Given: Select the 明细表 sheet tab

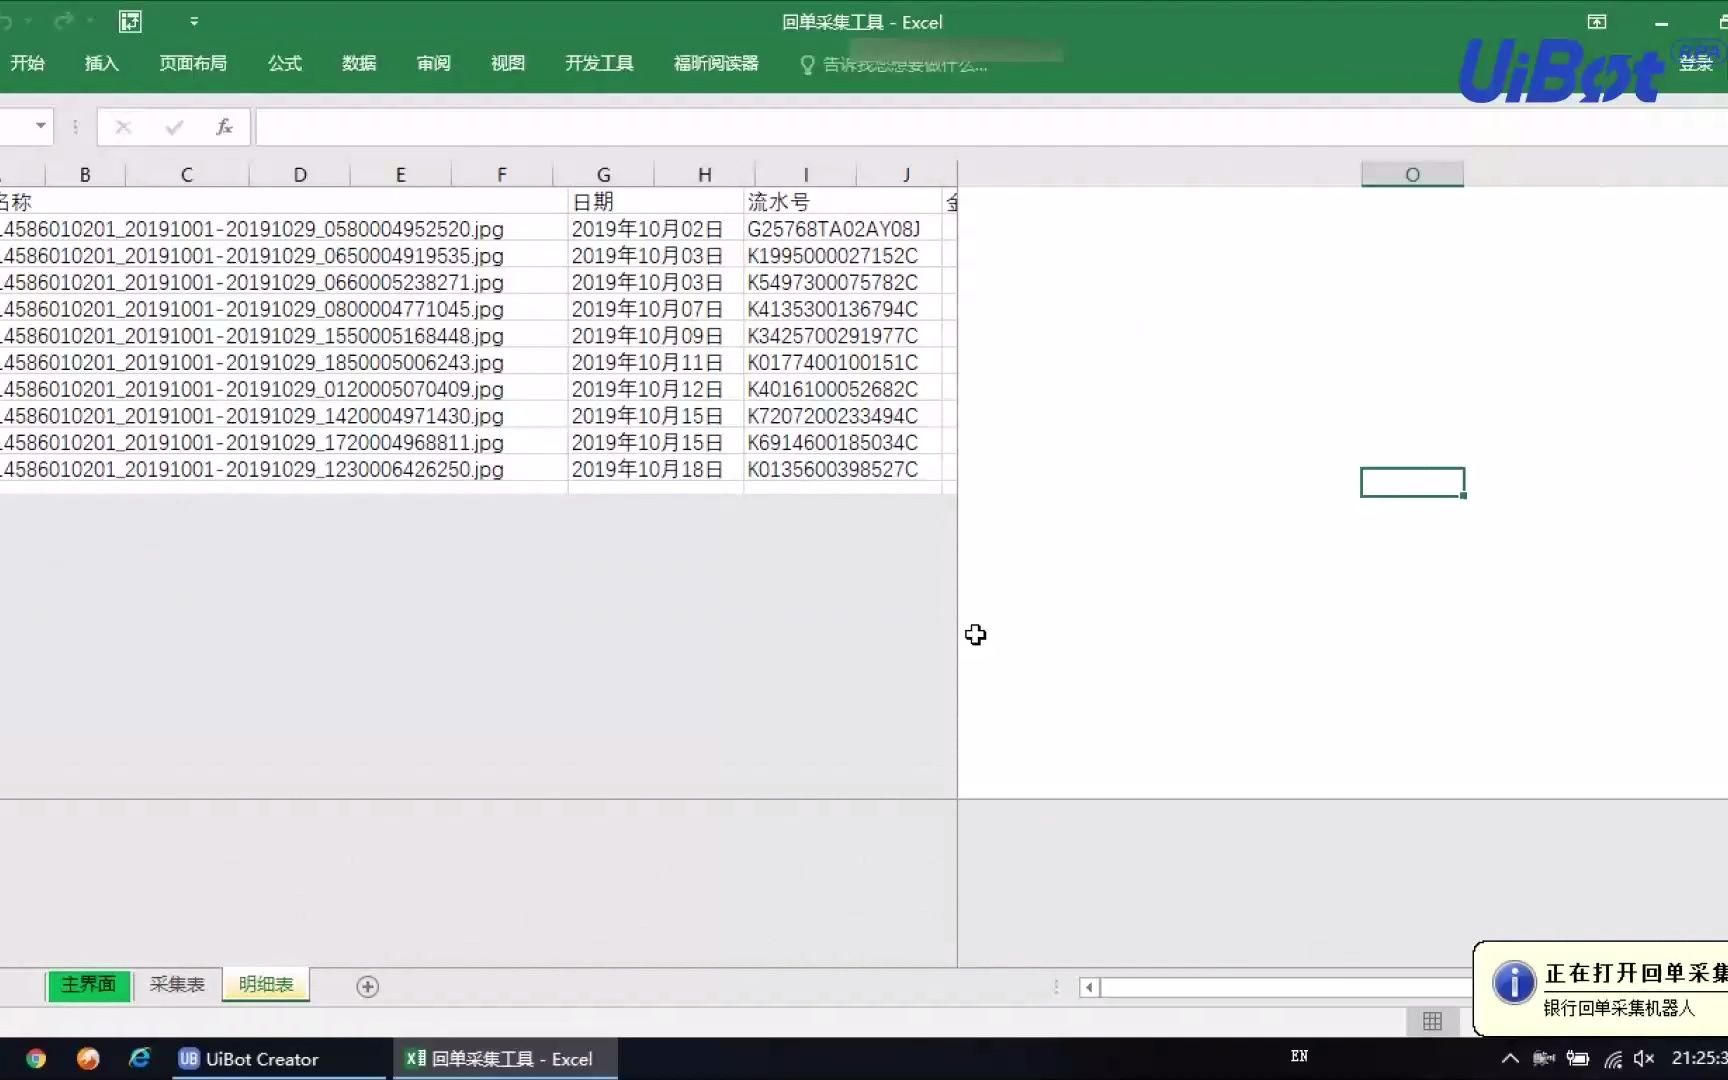Looking at the screenshot, I should point(266,985).
